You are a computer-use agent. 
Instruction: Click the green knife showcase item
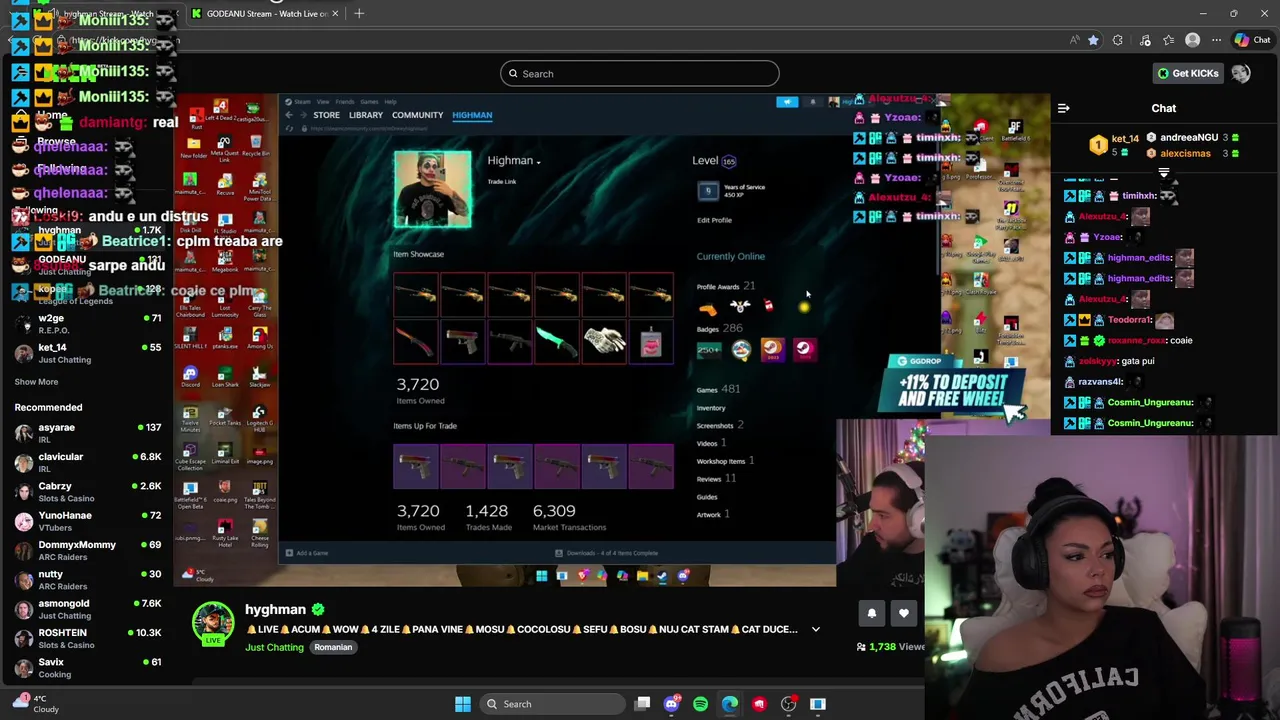557,342
